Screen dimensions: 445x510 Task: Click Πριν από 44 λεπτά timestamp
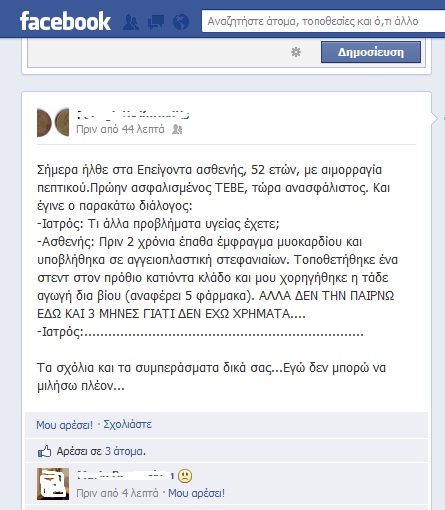(120, 129)
